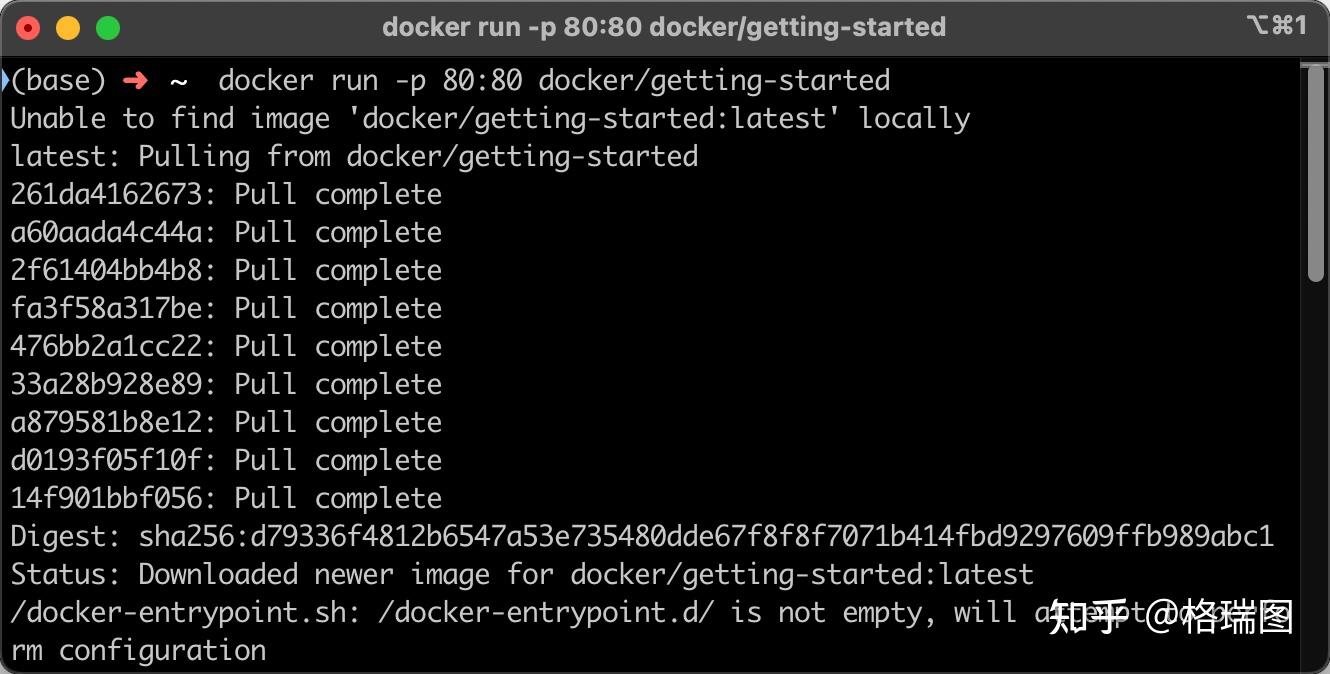The image size is (1330, 674).
Task: Click the red close window button
Action: pos(28,28)
